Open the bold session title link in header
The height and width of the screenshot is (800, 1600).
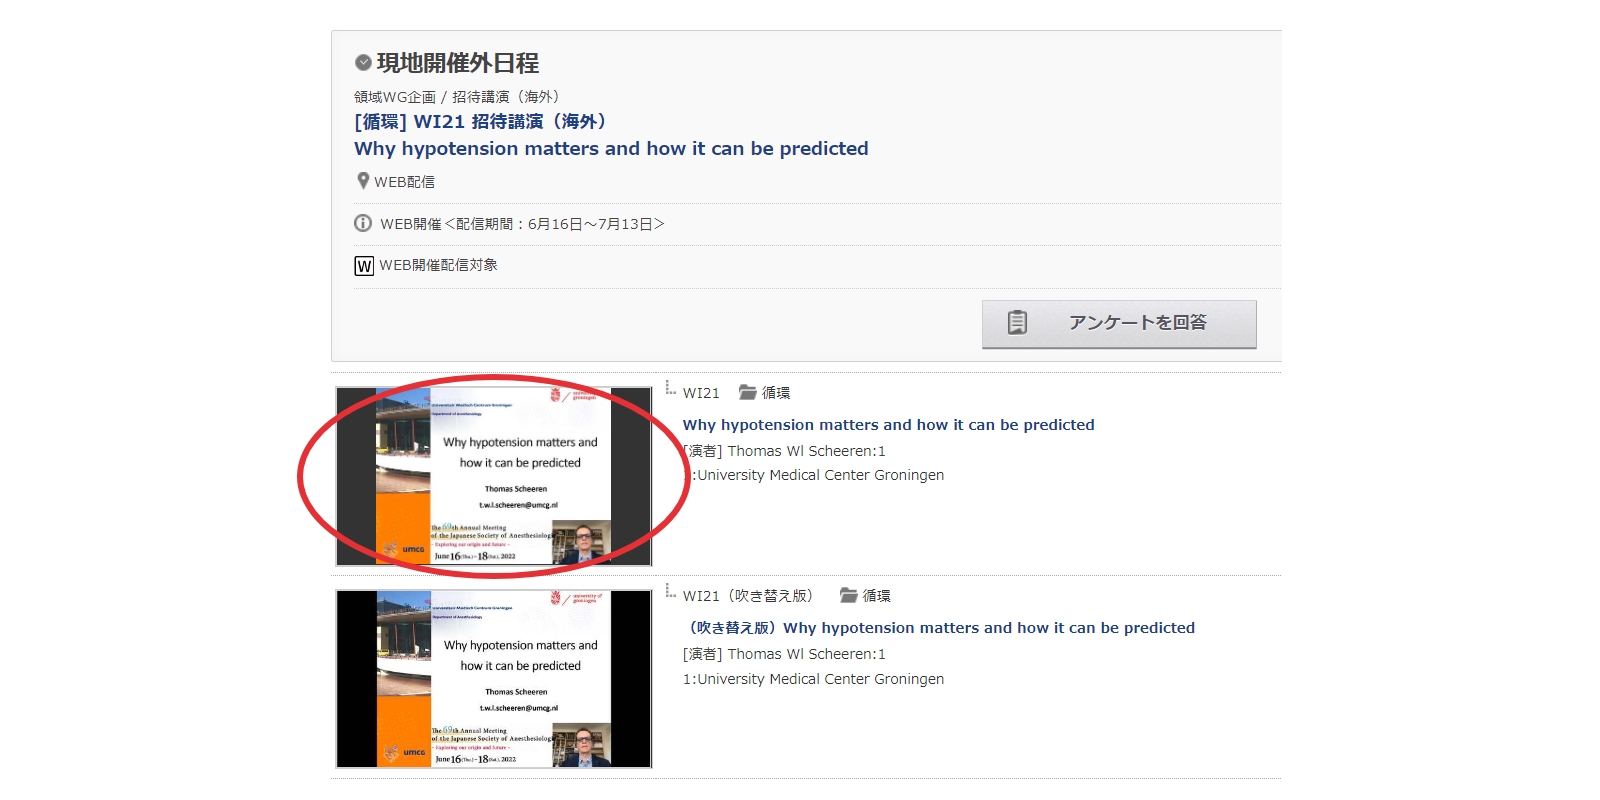tap(610, 149)
